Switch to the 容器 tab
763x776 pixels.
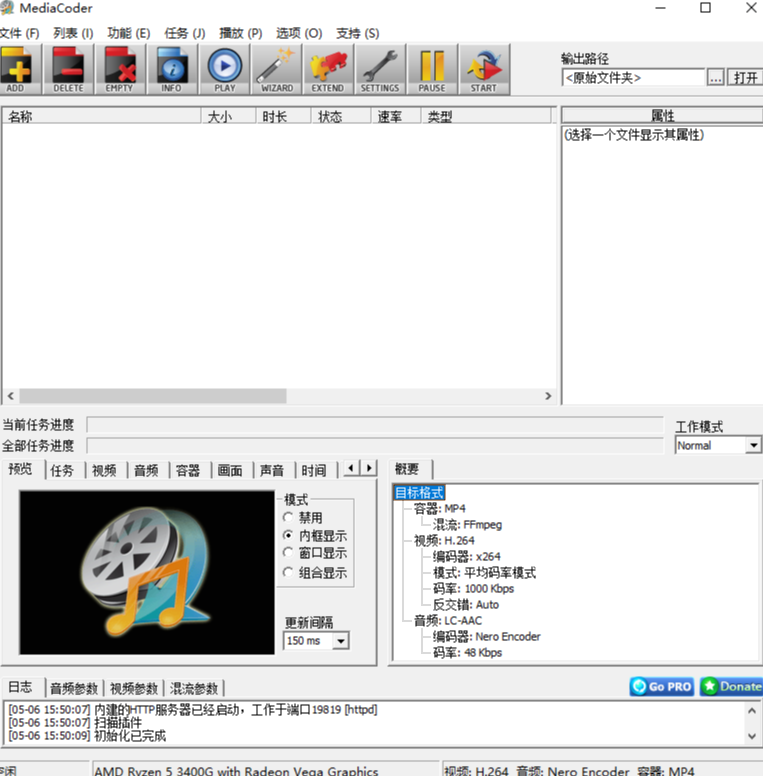coord(188,470)
